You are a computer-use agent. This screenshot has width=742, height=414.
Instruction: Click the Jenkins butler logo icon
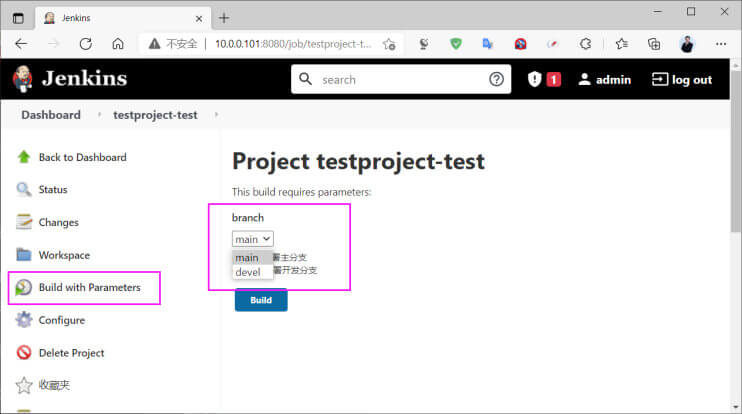pos(23,79)
